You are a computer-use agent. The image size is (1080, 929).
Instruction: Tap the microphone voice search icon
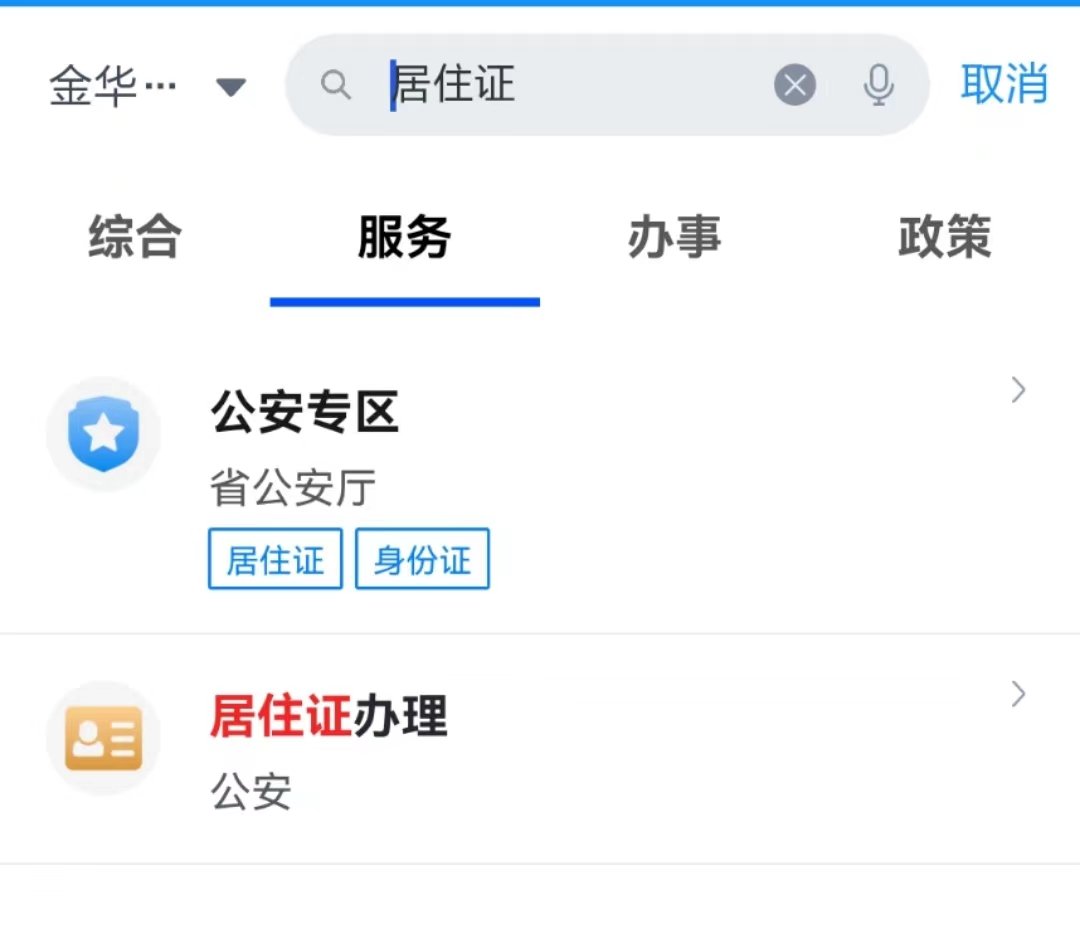[879, 86]
